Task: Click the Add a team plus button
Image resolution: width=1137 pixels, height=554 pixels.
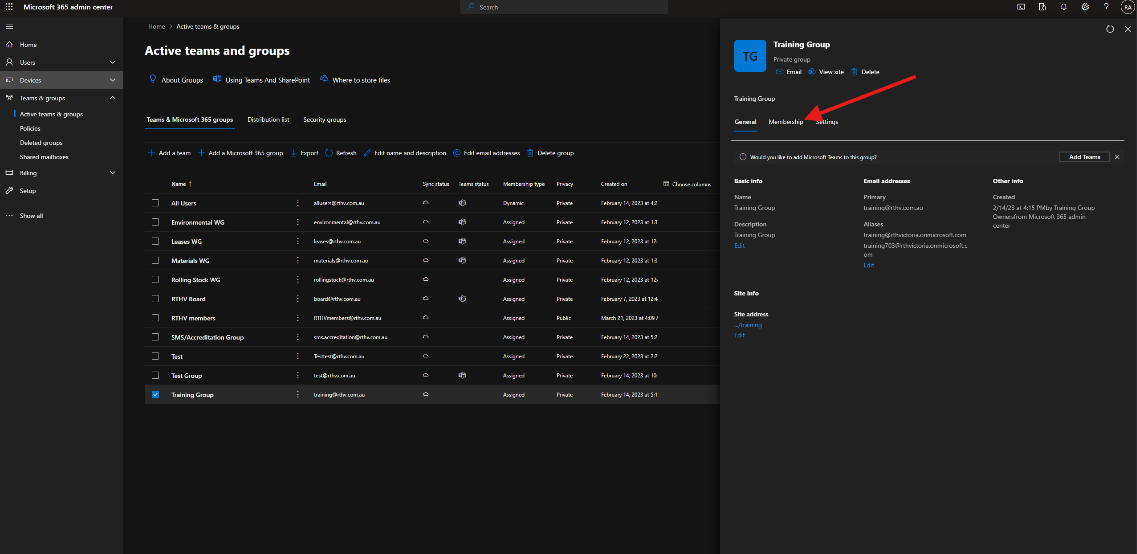Action: click(x=169, y=153)
